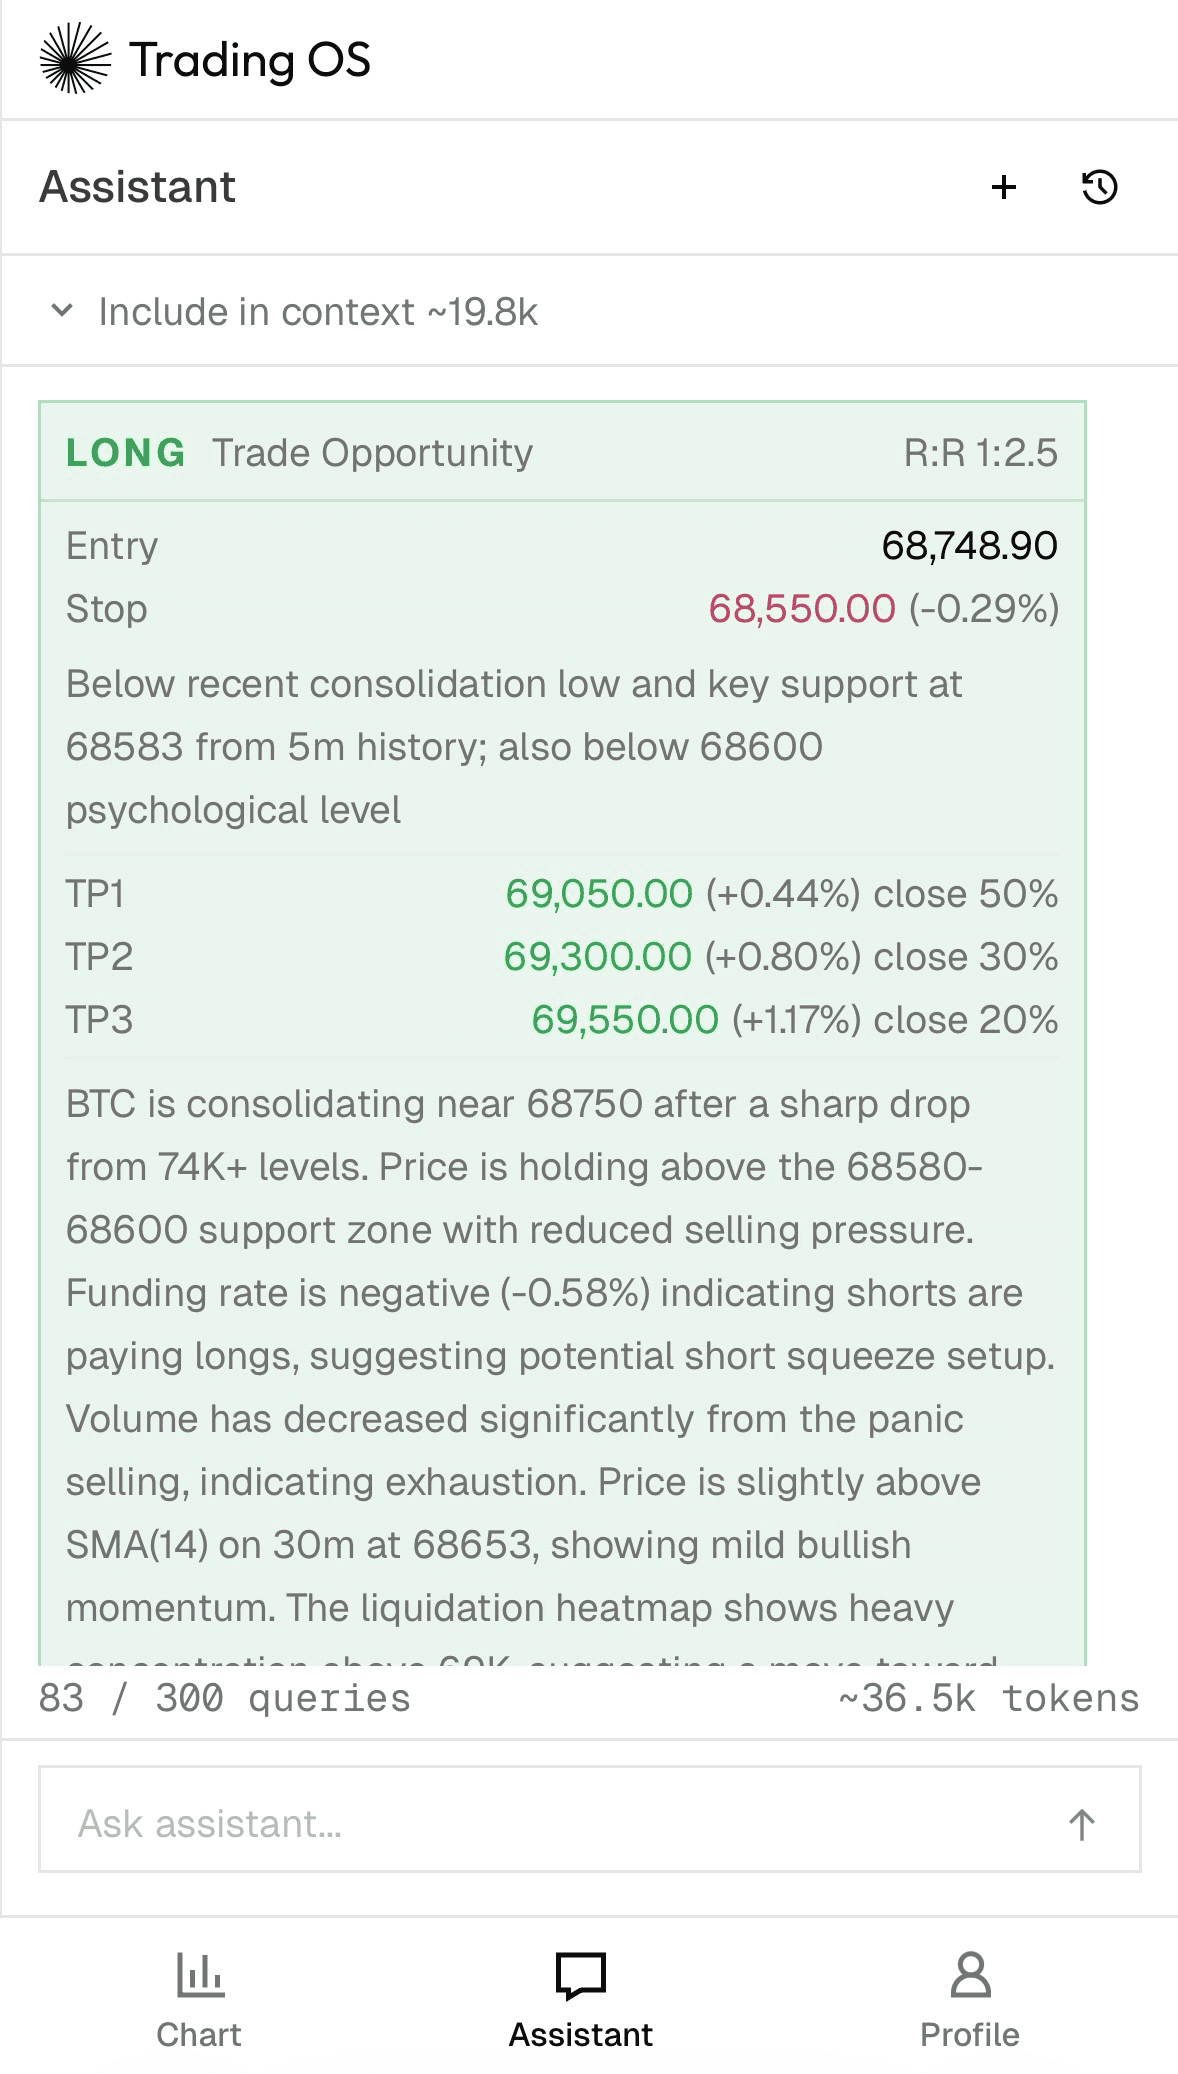Open the chat history clock icon
1178x2074 pixels.
(x=1099, y=187)
